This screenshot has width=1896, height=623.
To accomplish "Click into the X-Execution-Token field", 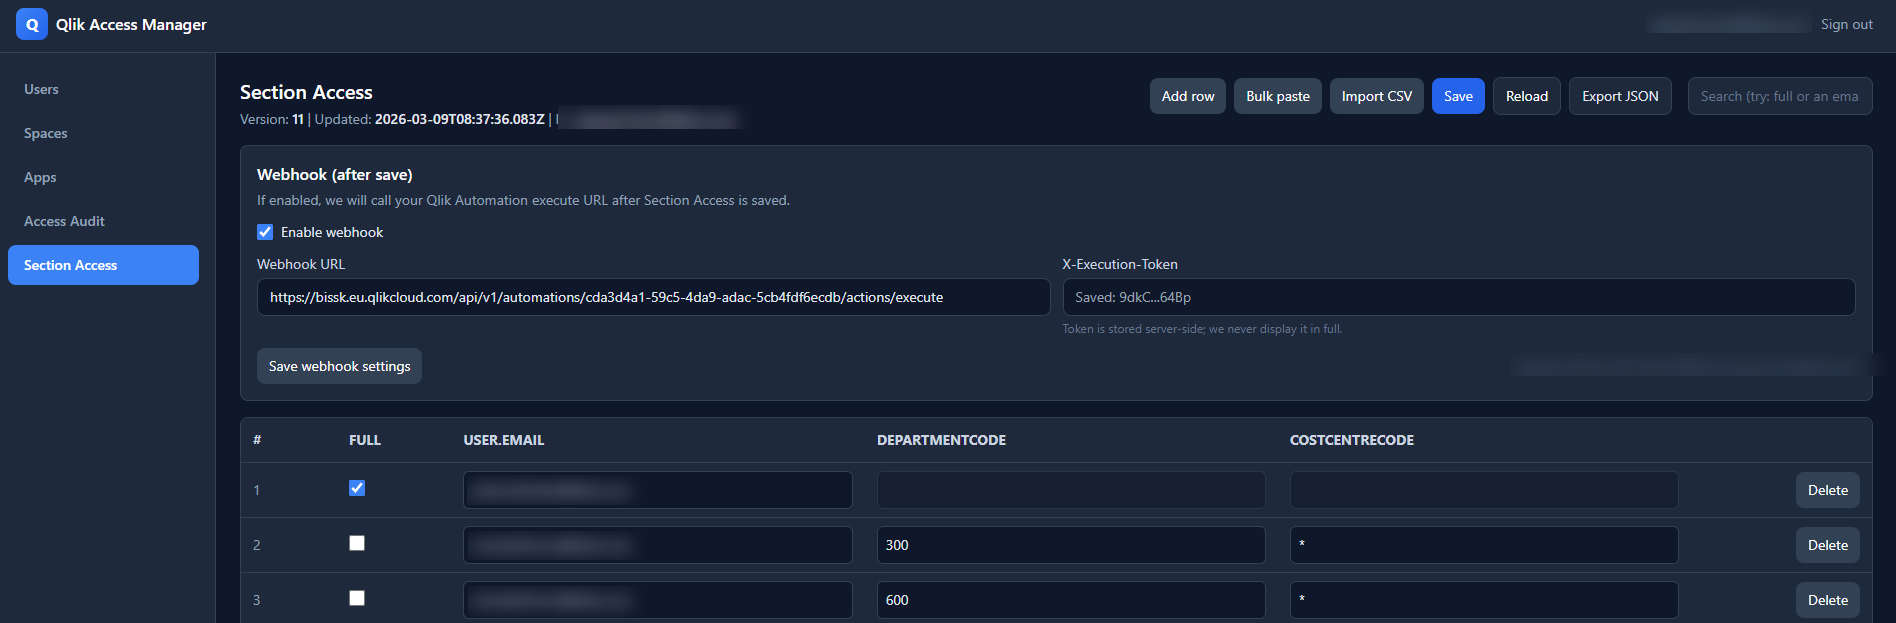I will 1459,297.
